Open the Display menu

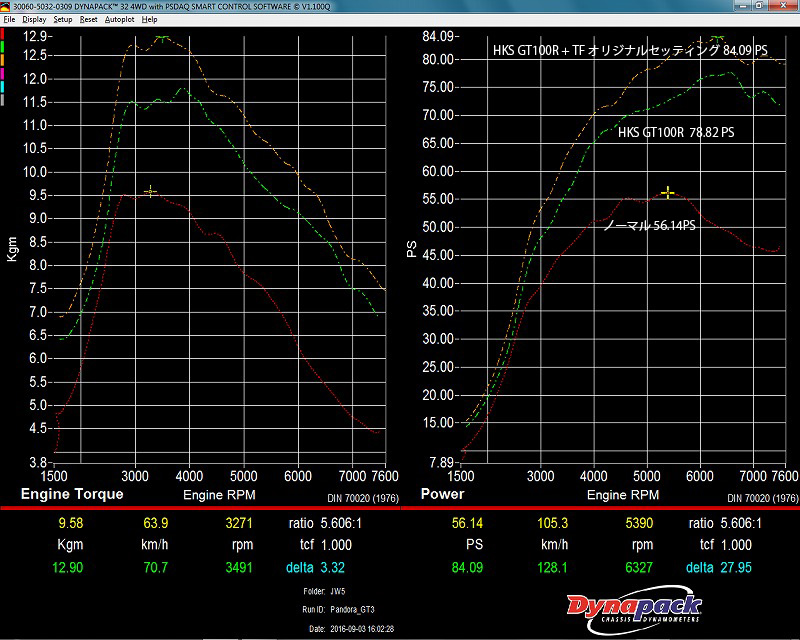[x=34, y=19]
